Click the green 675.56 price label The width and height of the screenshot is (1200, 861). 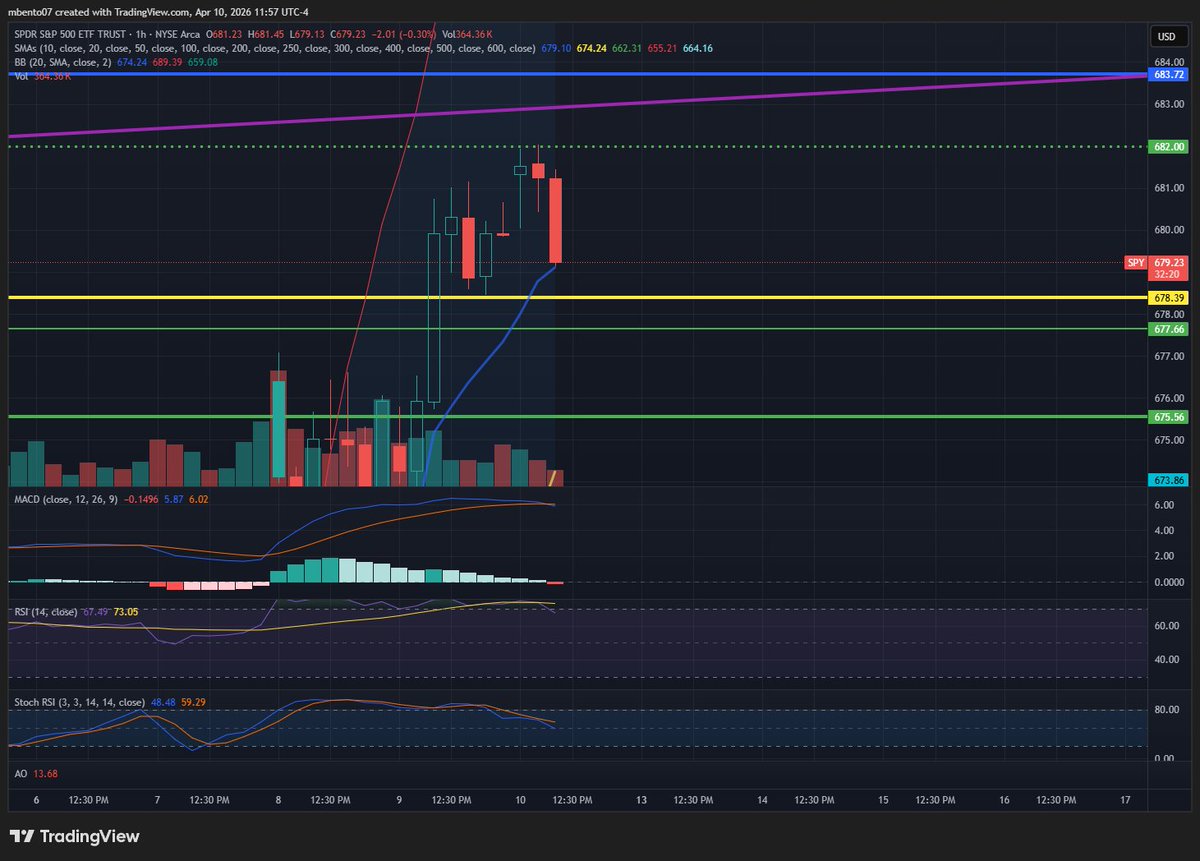click(x=1169, y=417)
